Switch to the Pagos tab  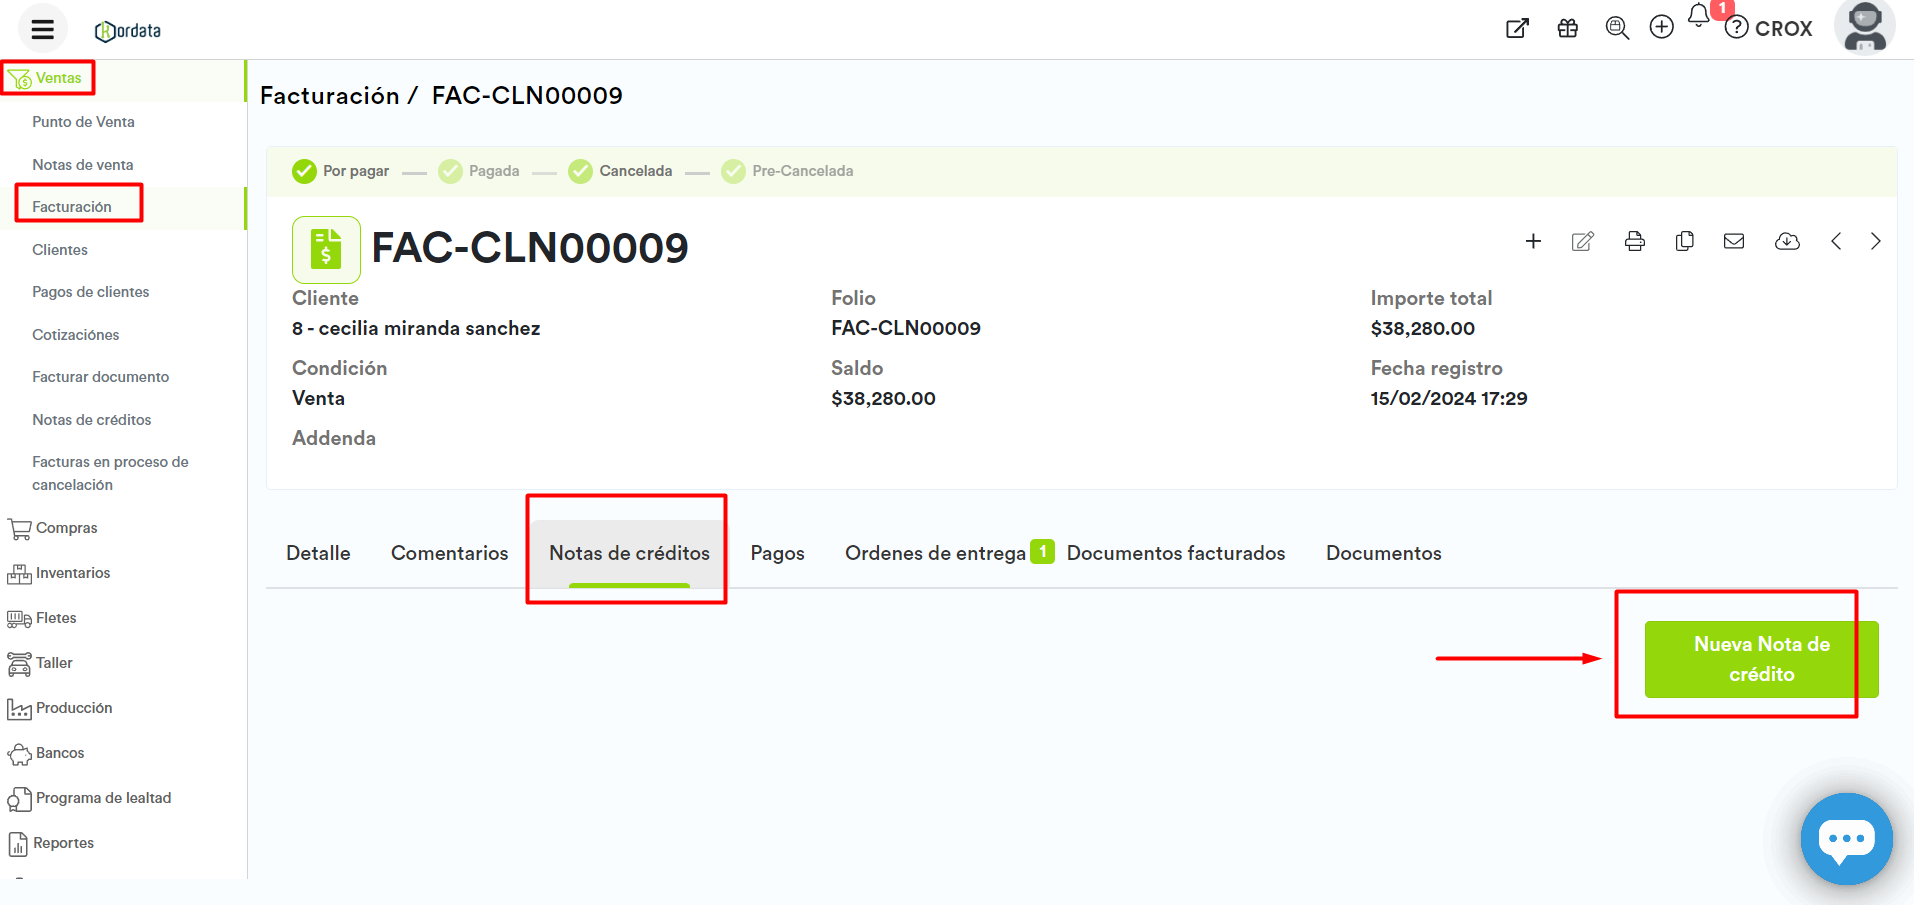[x=777, y=553]
